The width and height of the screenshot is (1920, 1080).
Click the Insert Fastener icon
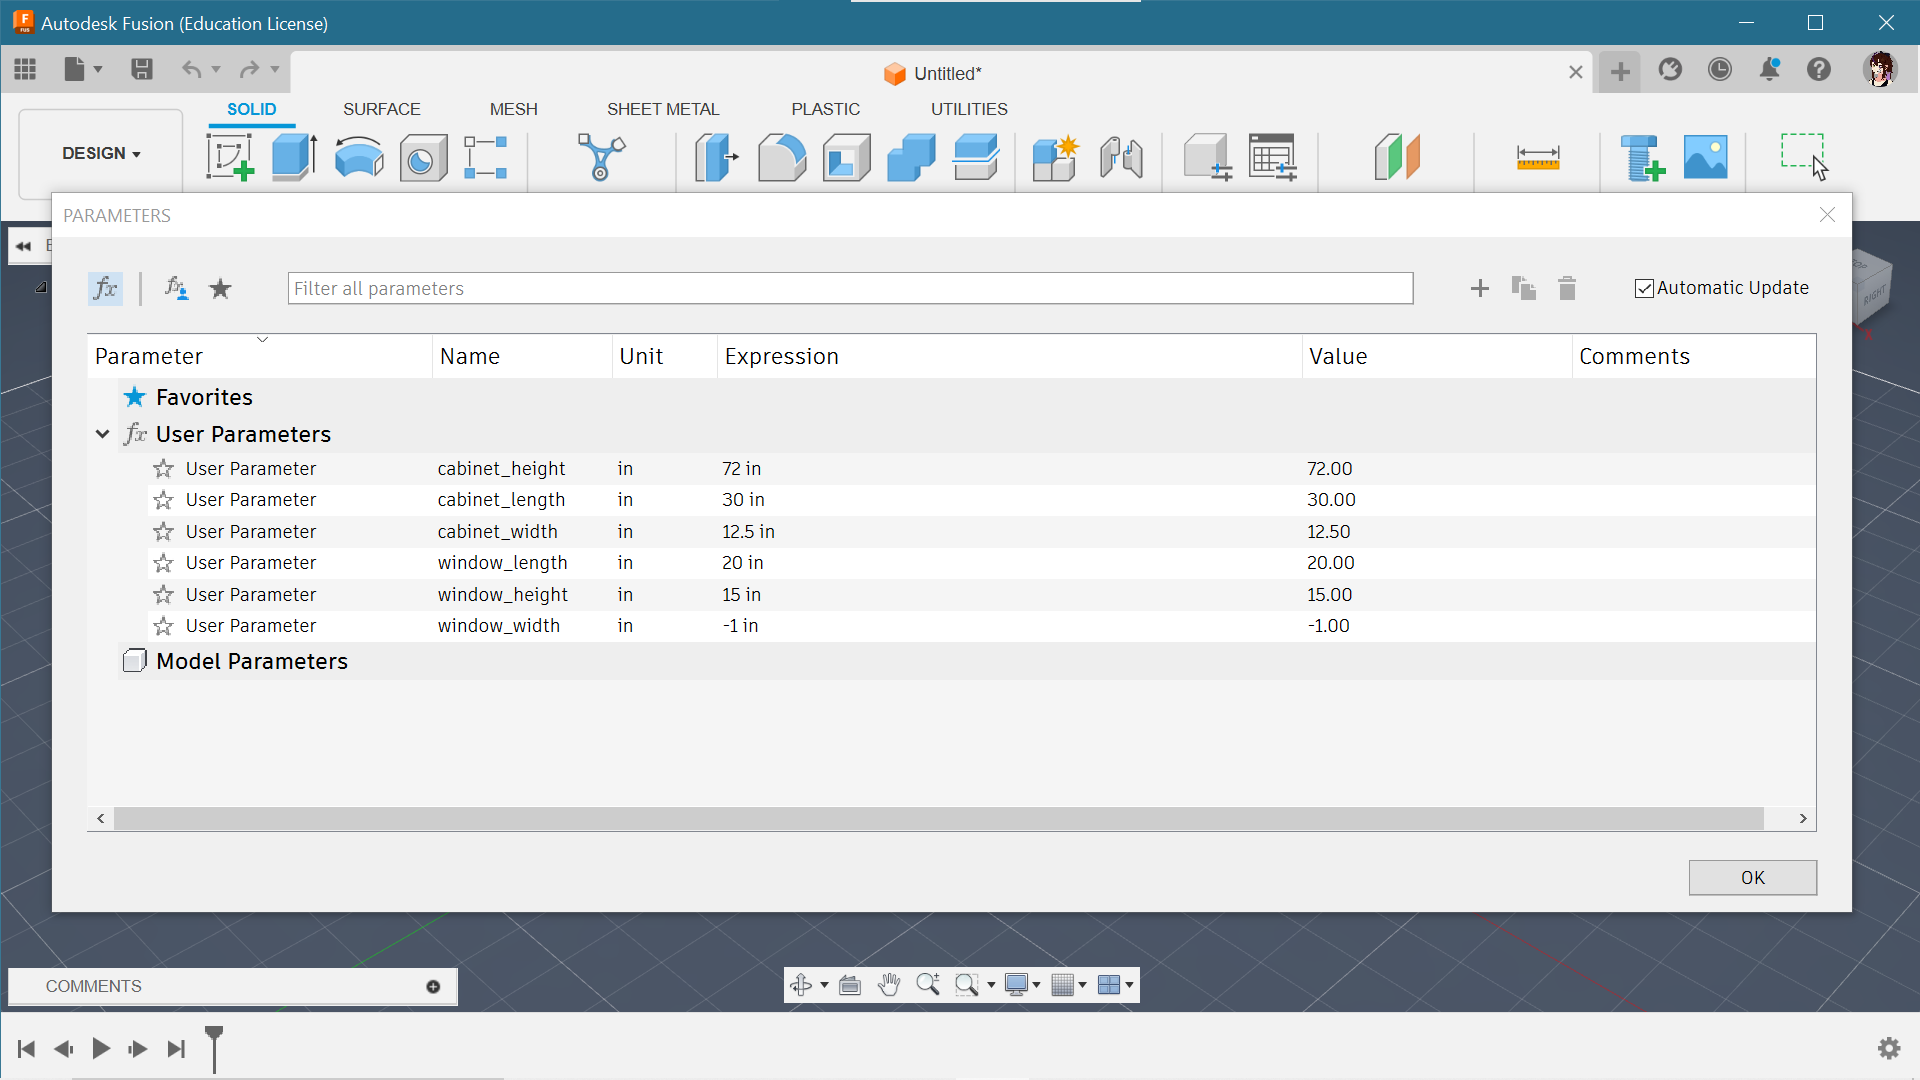pyautogui.click(x=1642, y=158)
